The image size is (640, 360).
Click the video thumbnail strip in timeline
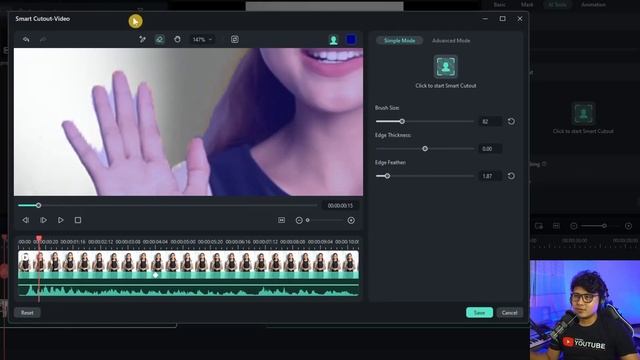pos(189,261)
